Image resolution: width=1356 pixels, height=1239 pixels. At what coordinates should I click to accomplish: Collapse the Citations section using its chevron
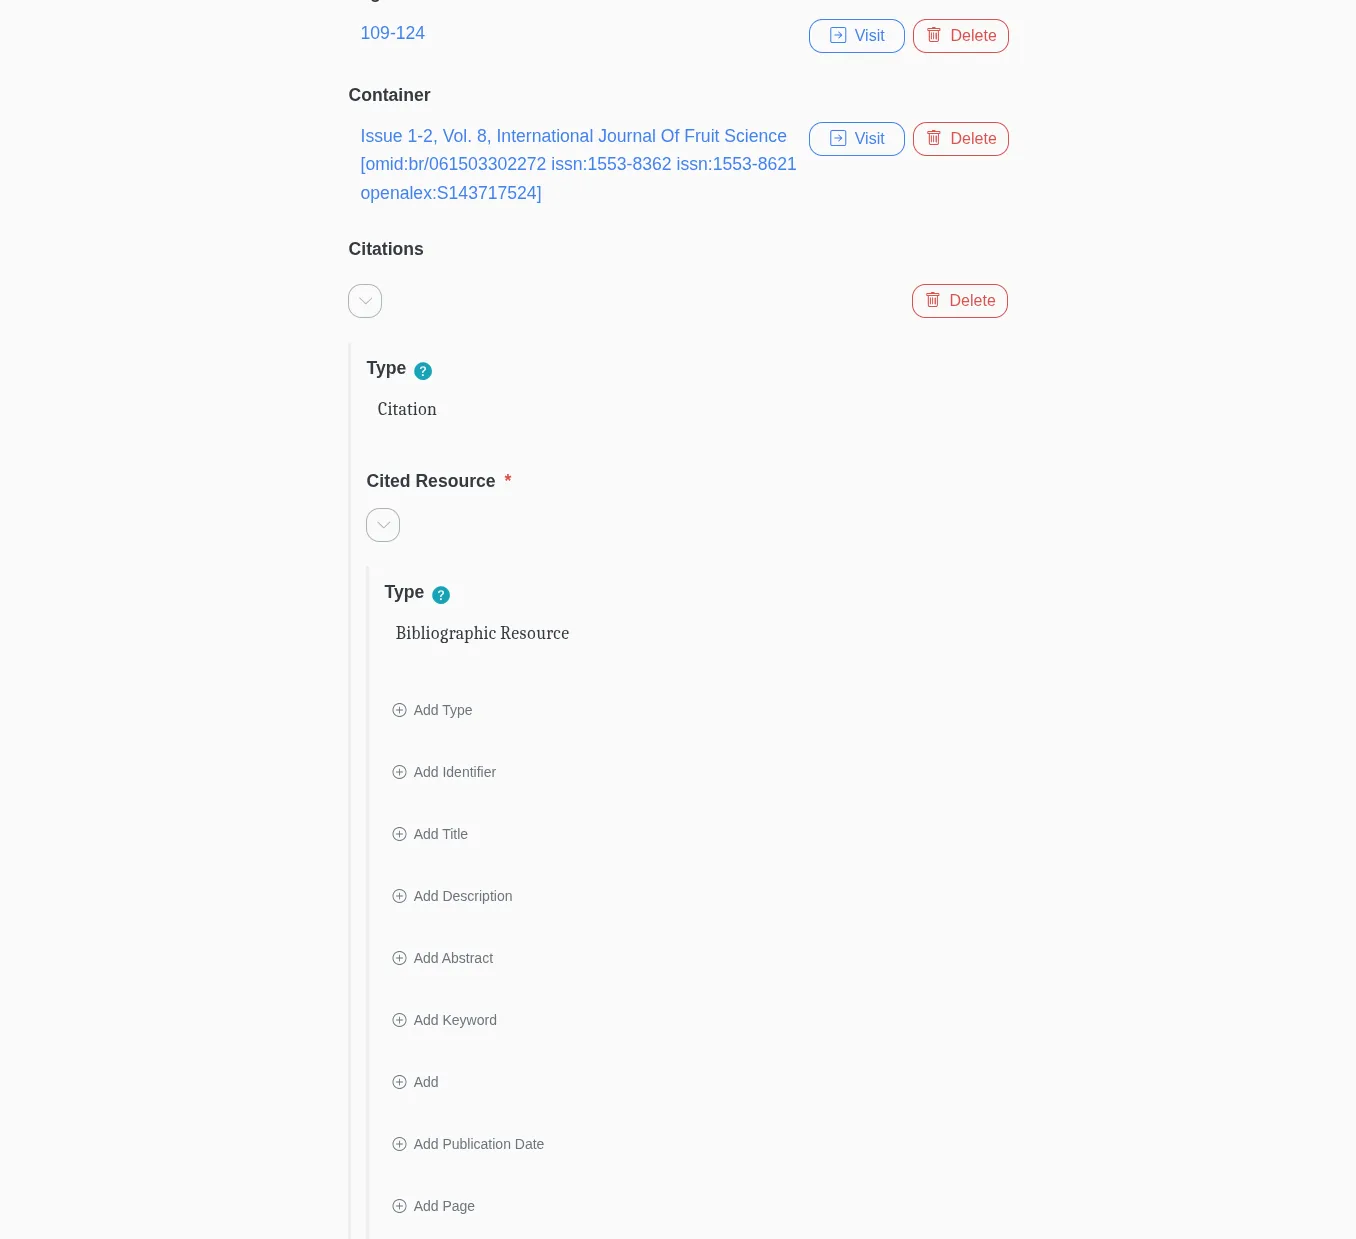[365, 301]
